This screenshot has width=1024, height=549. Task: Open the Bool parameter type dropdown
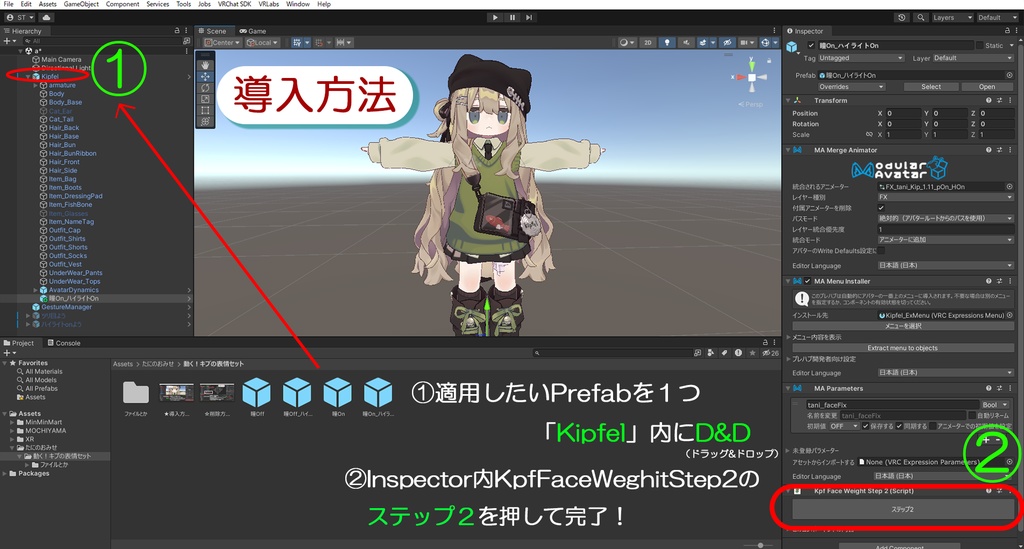[997, 405]
